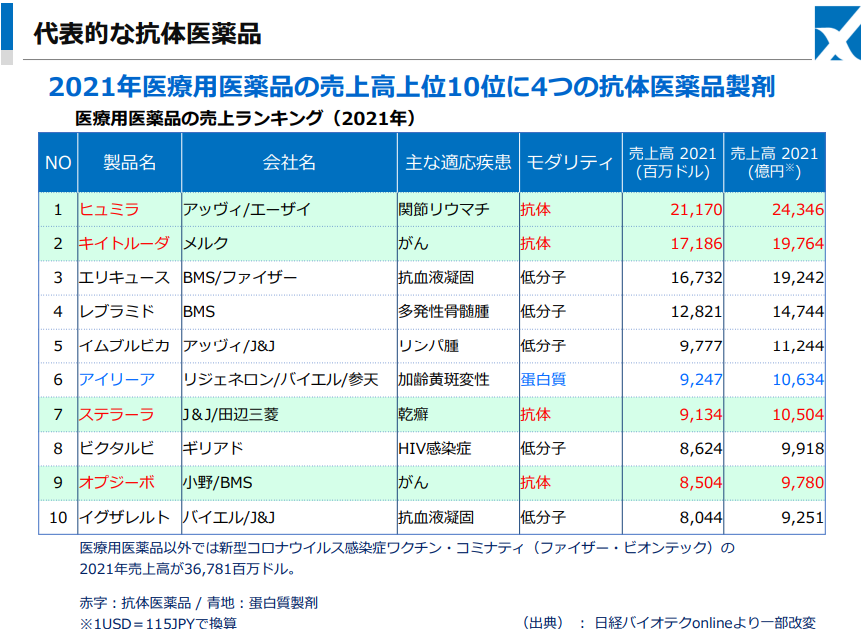Click yen value 24,346
This screenshot has height=629, width=861.
click(x=798, y=209)
